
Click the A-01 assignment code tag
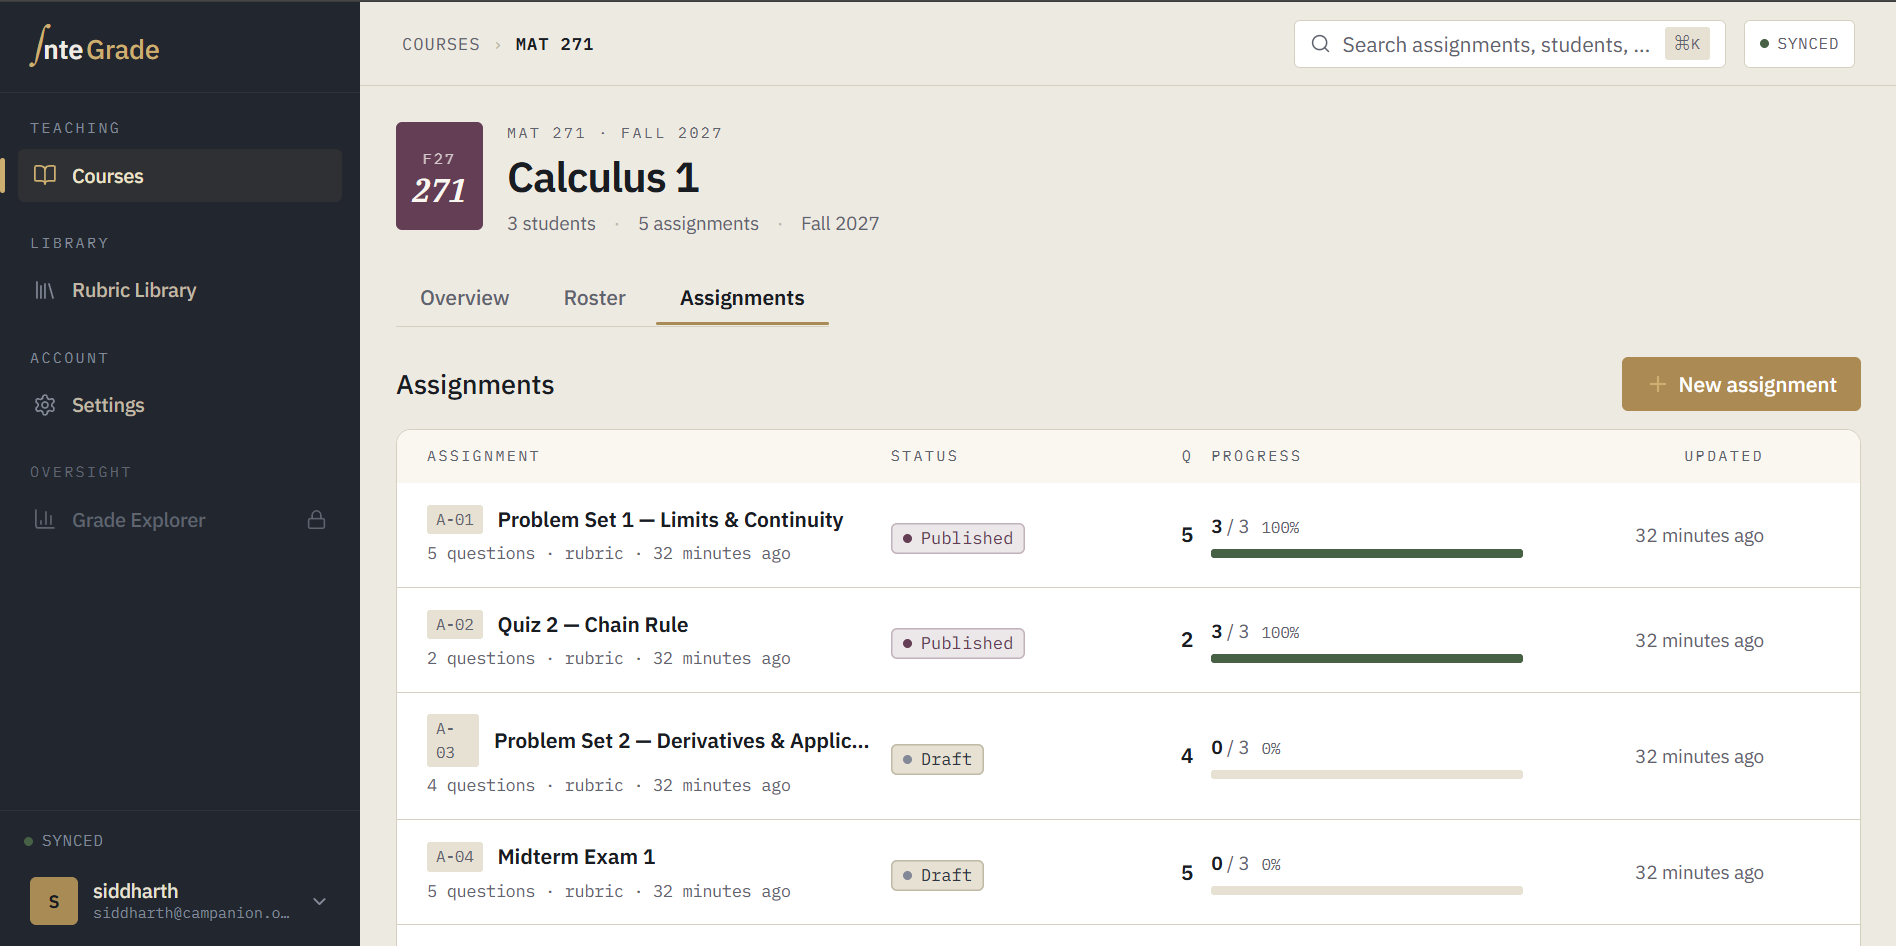pyautogui.click(x=455, y=519)
